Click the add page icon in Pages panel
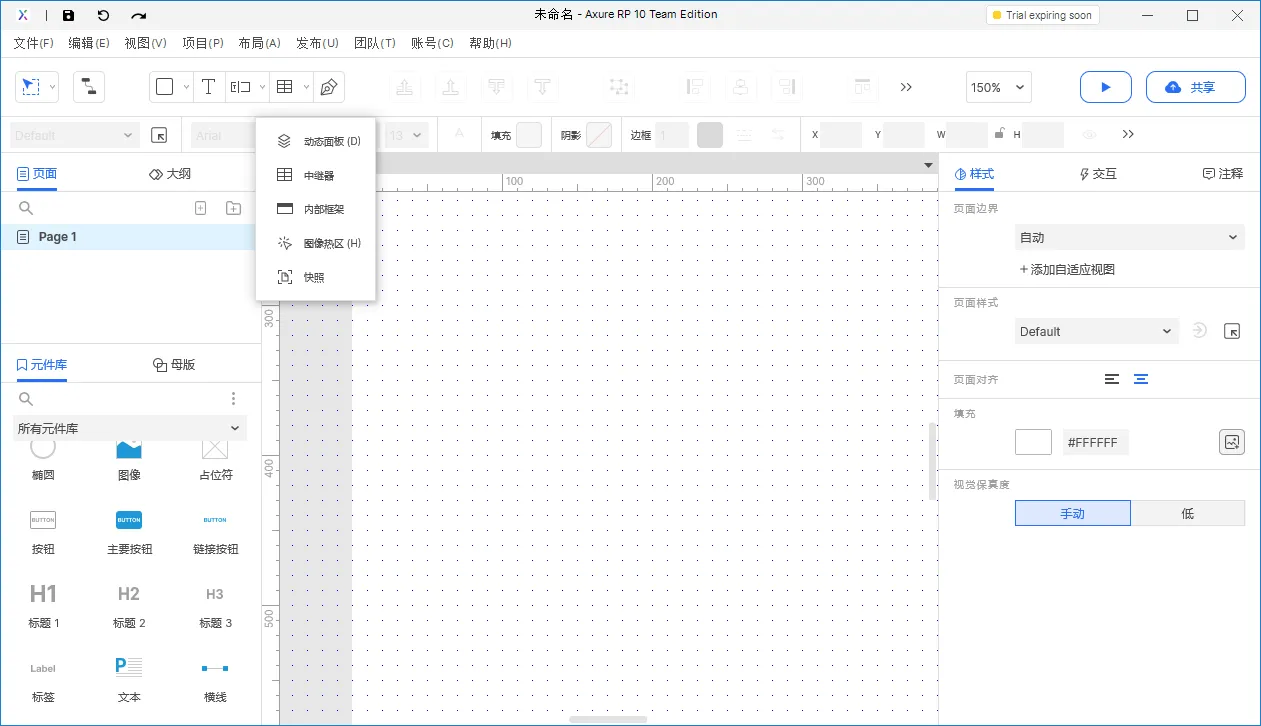Image resolution: width=1261 pixels, height=726 pixels. [x=200, y=207]
